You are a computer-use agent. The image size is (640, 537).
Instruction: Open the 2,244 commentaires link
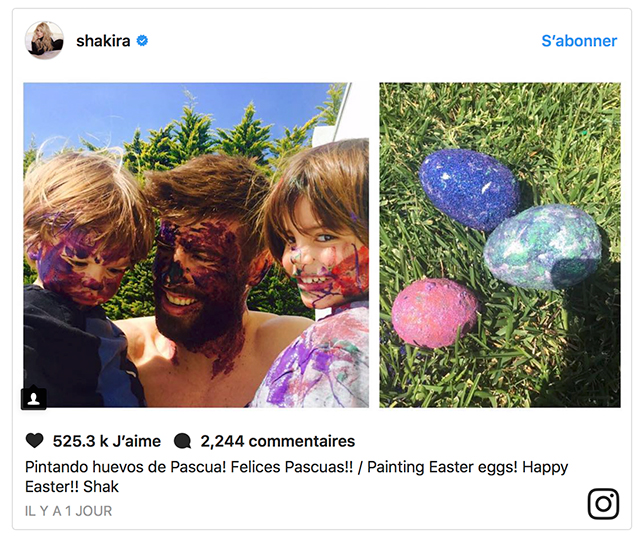tap(278, 441)
